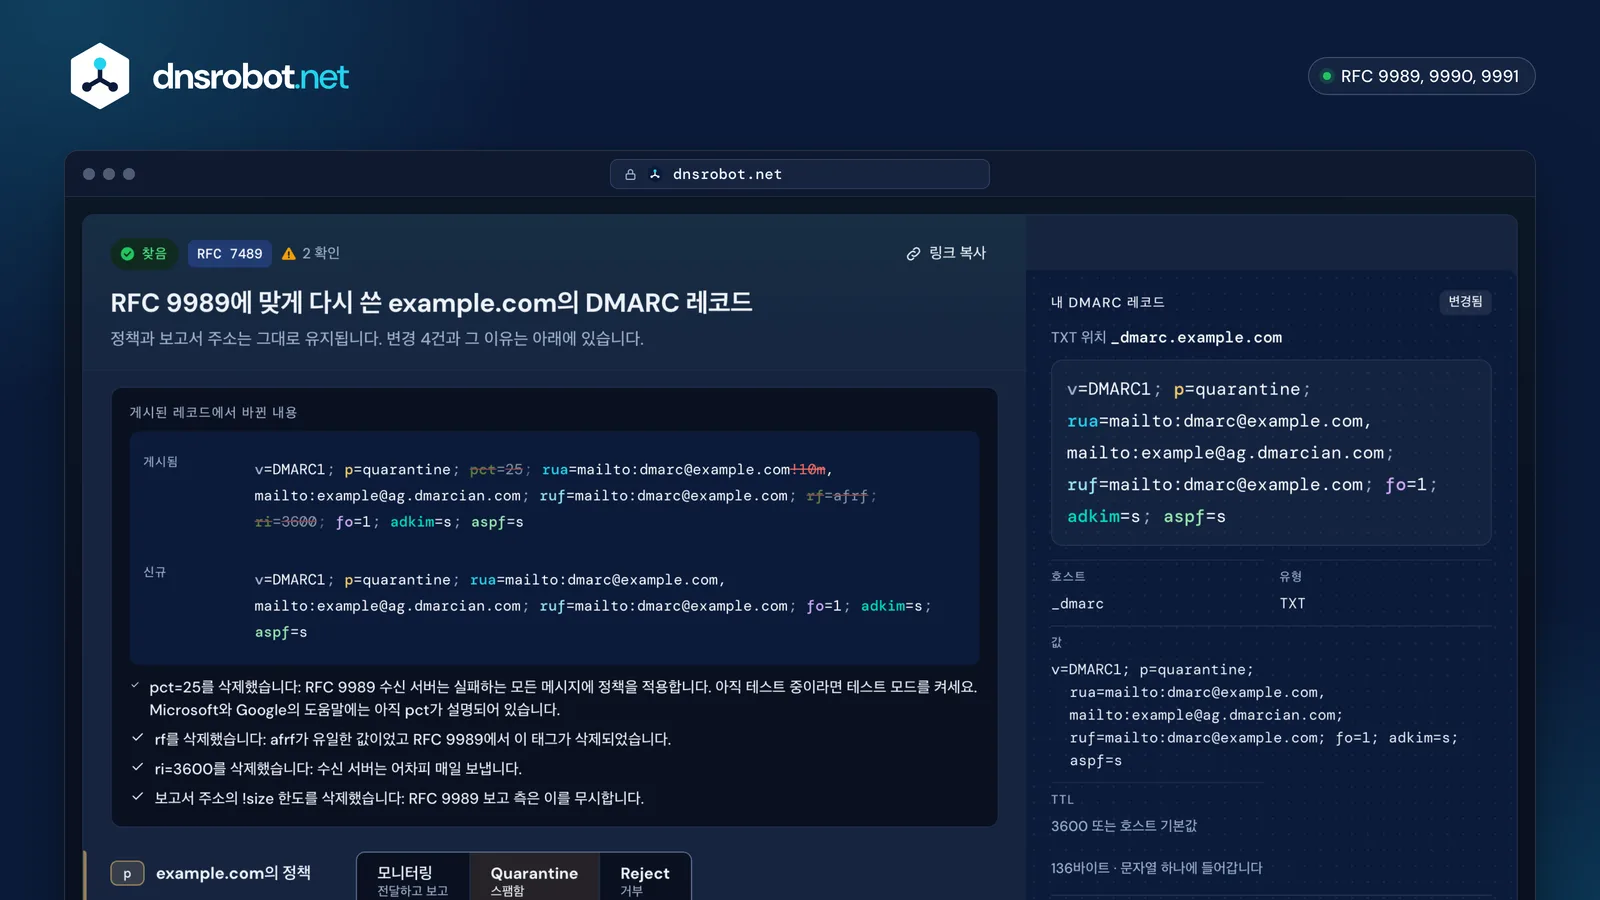The width and height of the screenshot is (1600, 900).
Task: Click the chain link icon beside 링크 복사
Action: [x=913, y=254]
